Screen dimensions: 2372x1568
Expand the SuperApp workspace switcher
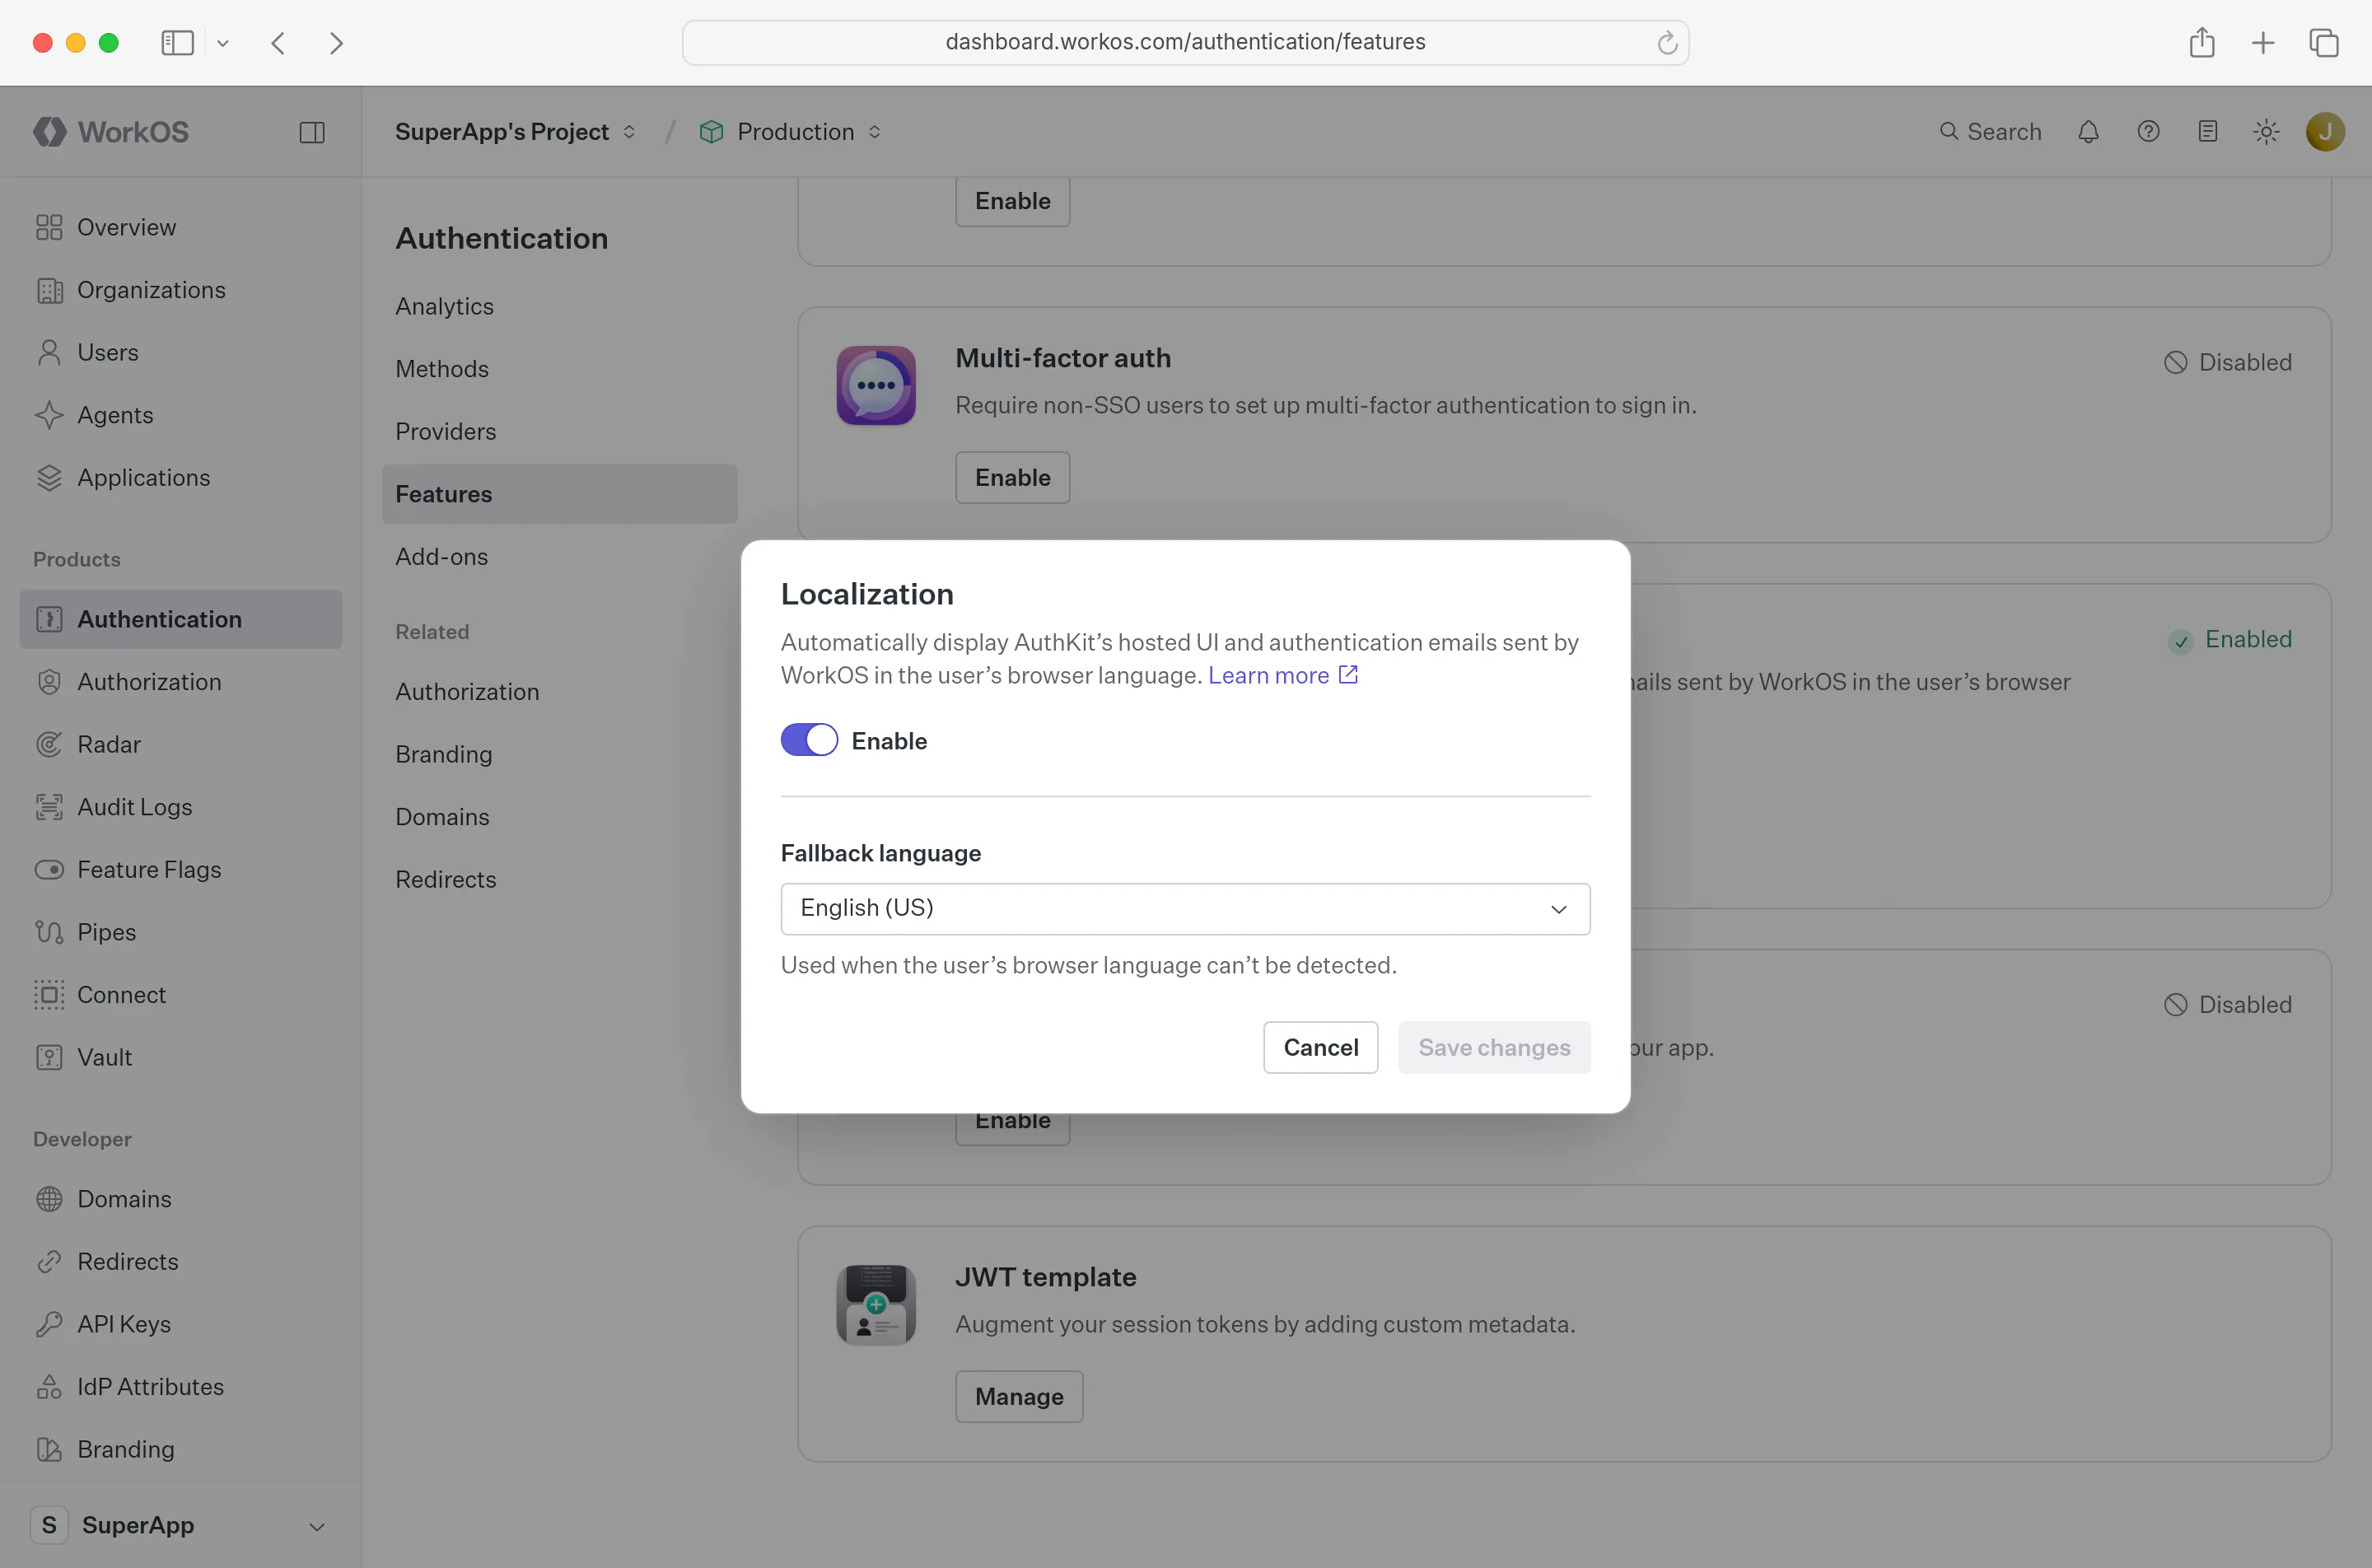point(181,1525)
